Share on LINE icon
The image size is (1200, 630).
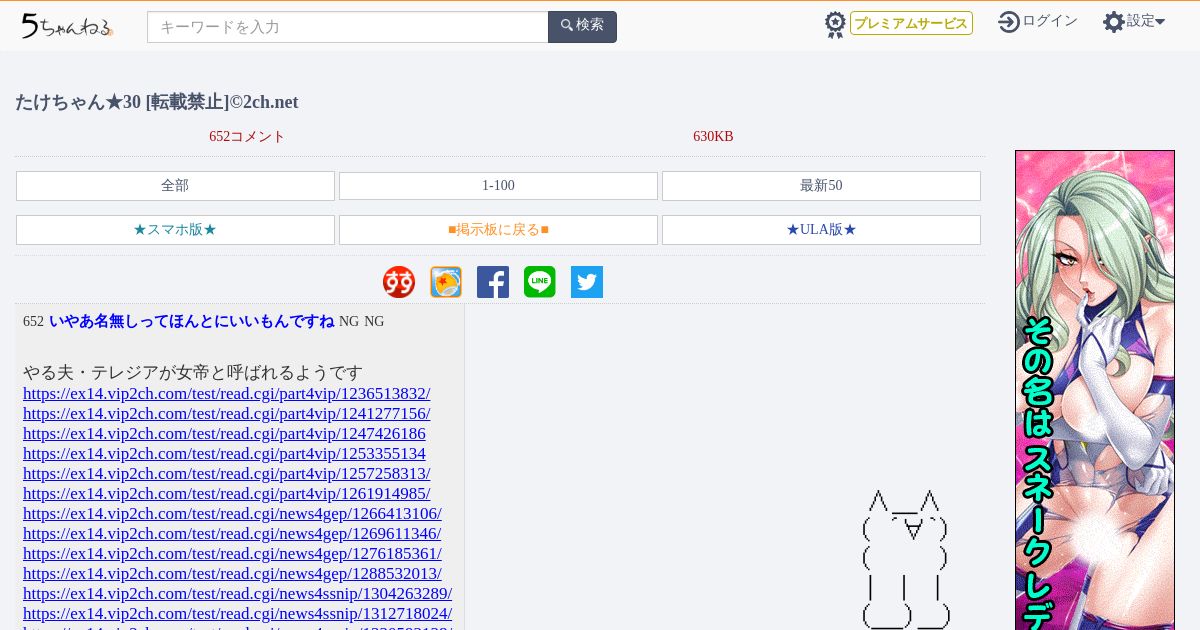pos(540,282)
